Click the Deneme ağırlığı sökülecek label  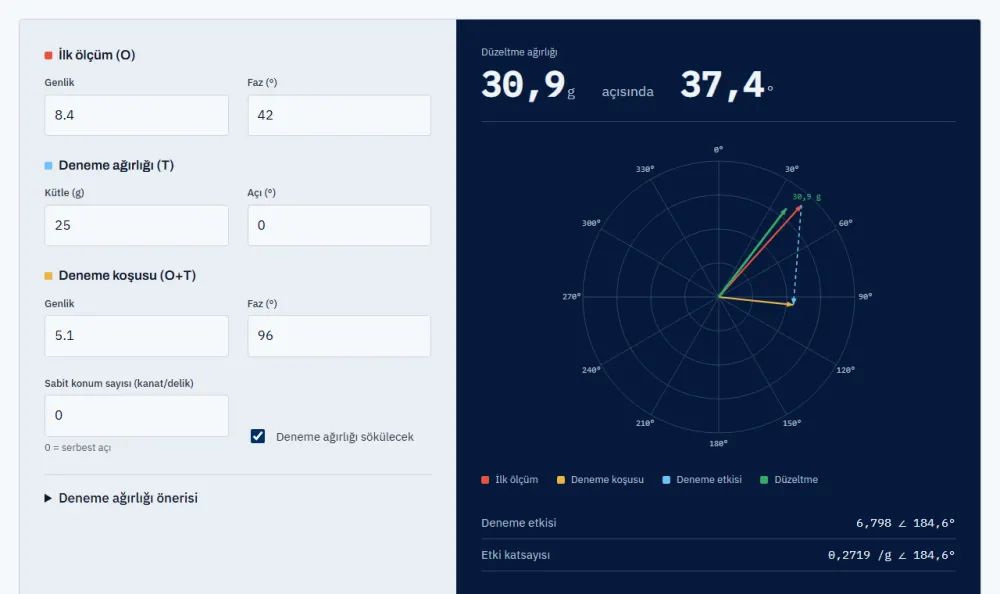[345, 437]
